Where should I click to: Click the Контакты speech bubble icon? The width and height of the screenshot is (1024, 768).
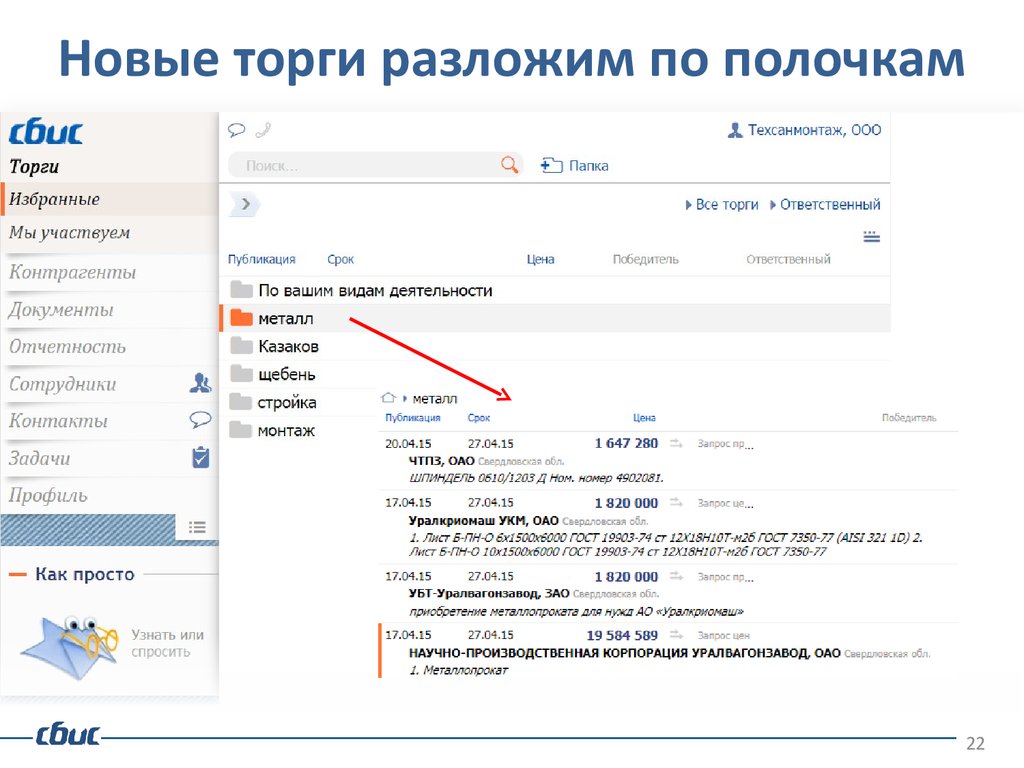coord(200,420)
